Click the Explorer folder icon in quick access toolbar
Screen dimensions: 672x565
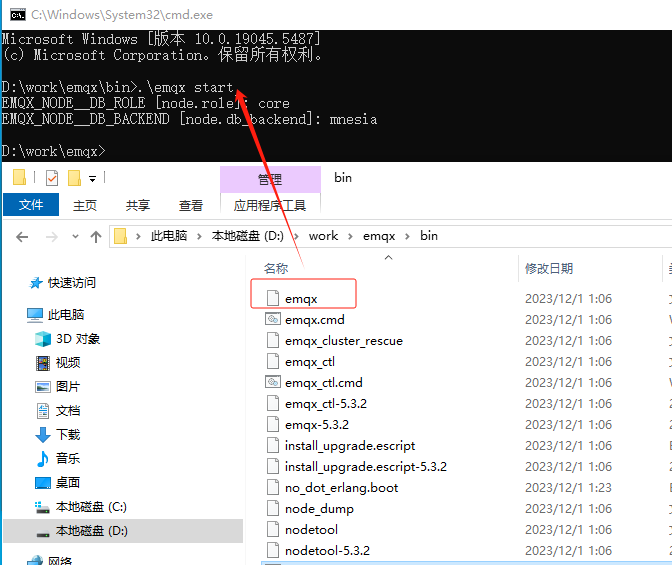tap(19, 177)
